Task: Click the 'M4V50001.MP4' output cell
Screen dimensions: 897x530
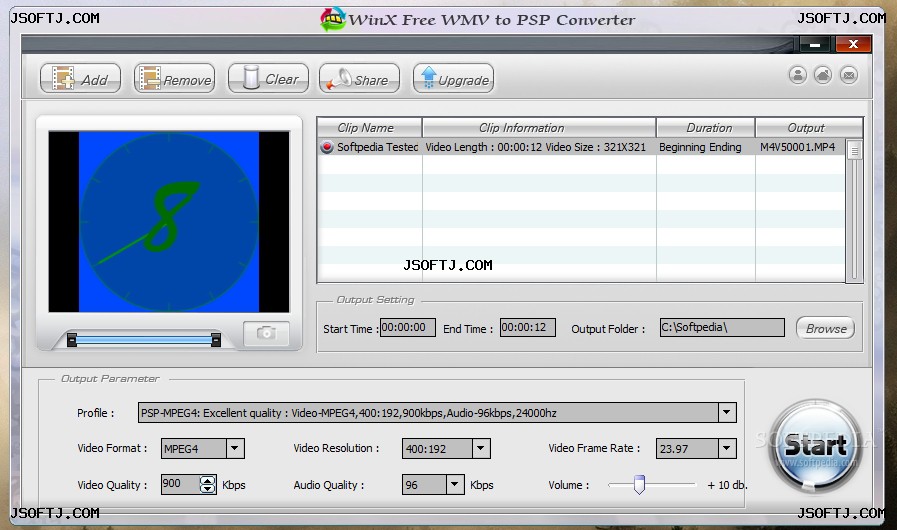Action: click(x=797, y=147)
